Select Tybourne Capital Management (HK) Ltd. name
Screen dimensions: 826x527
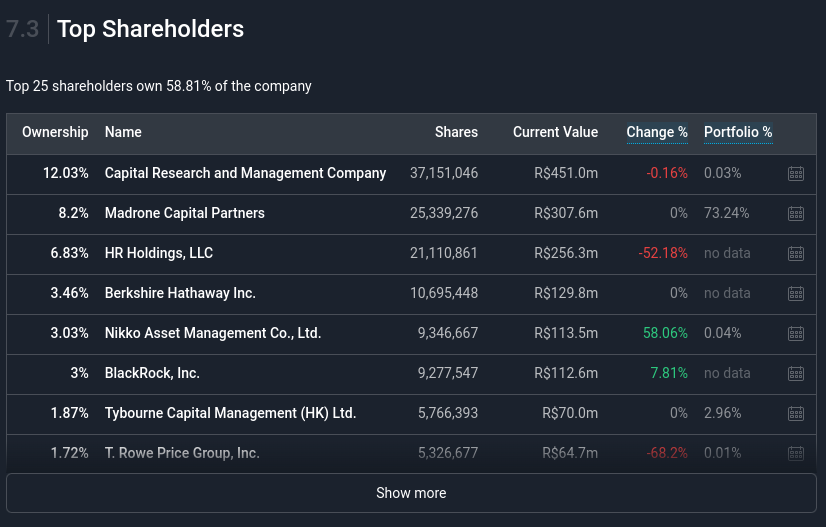[231, 413]
